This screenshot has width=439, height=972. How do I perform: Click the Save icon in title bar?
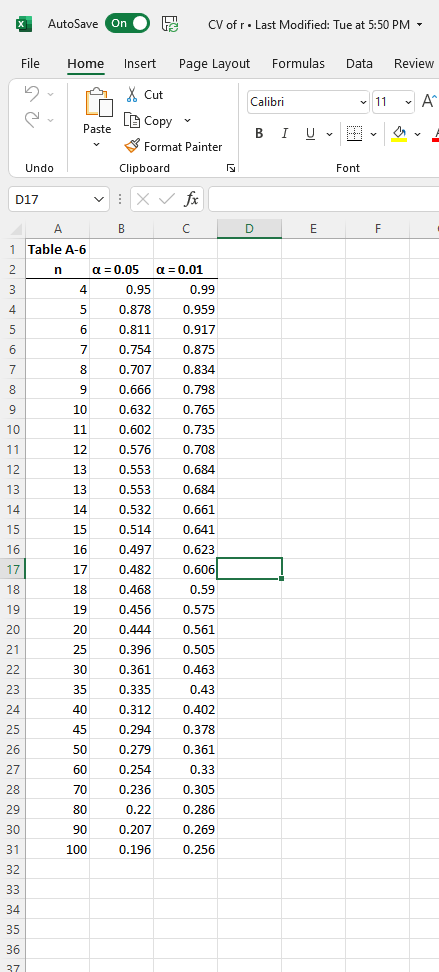coord(170,24)
